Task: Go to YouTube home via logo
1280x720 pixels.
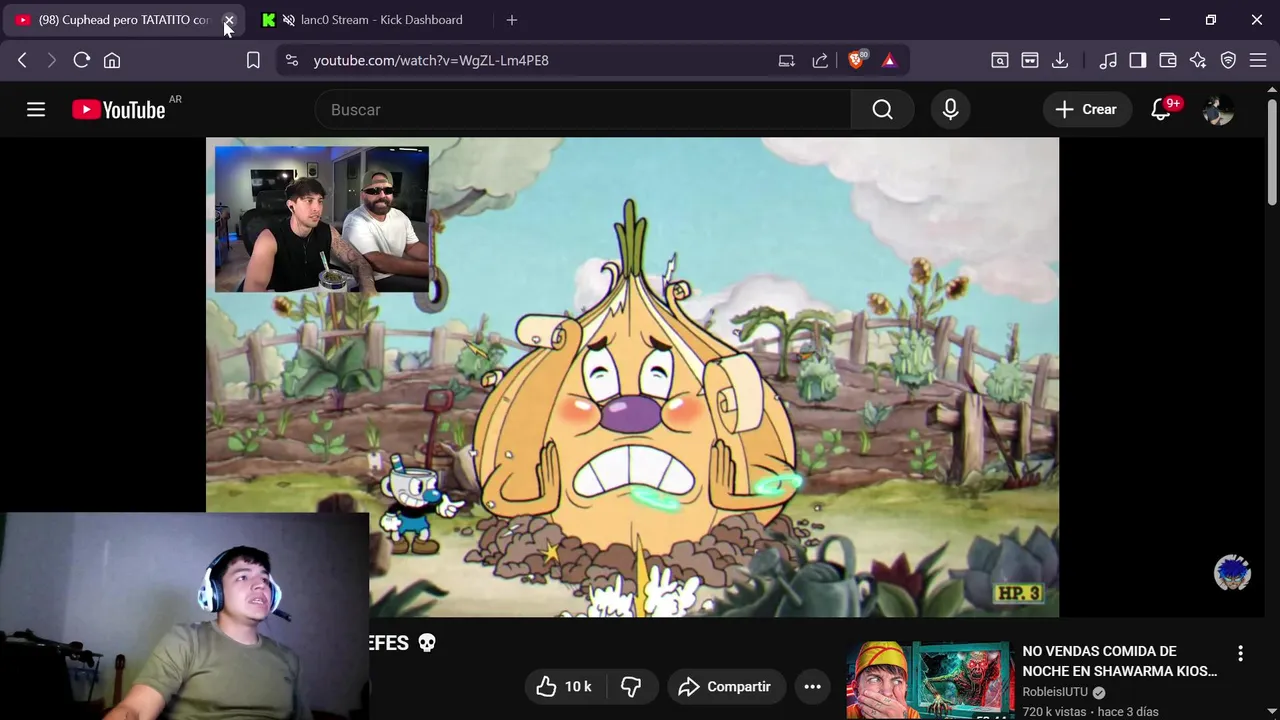Action: pos(119,110)
